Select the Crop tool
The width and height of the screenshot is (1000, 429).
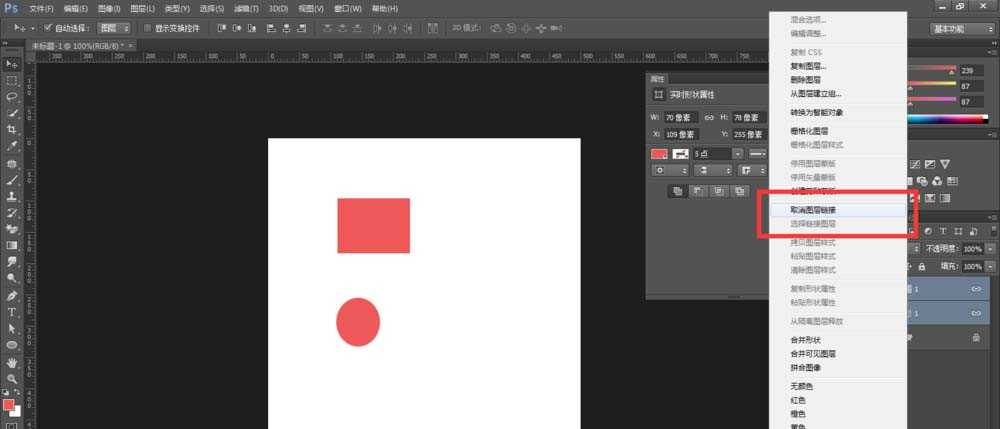pyautogui.click(x=12, y=129)
